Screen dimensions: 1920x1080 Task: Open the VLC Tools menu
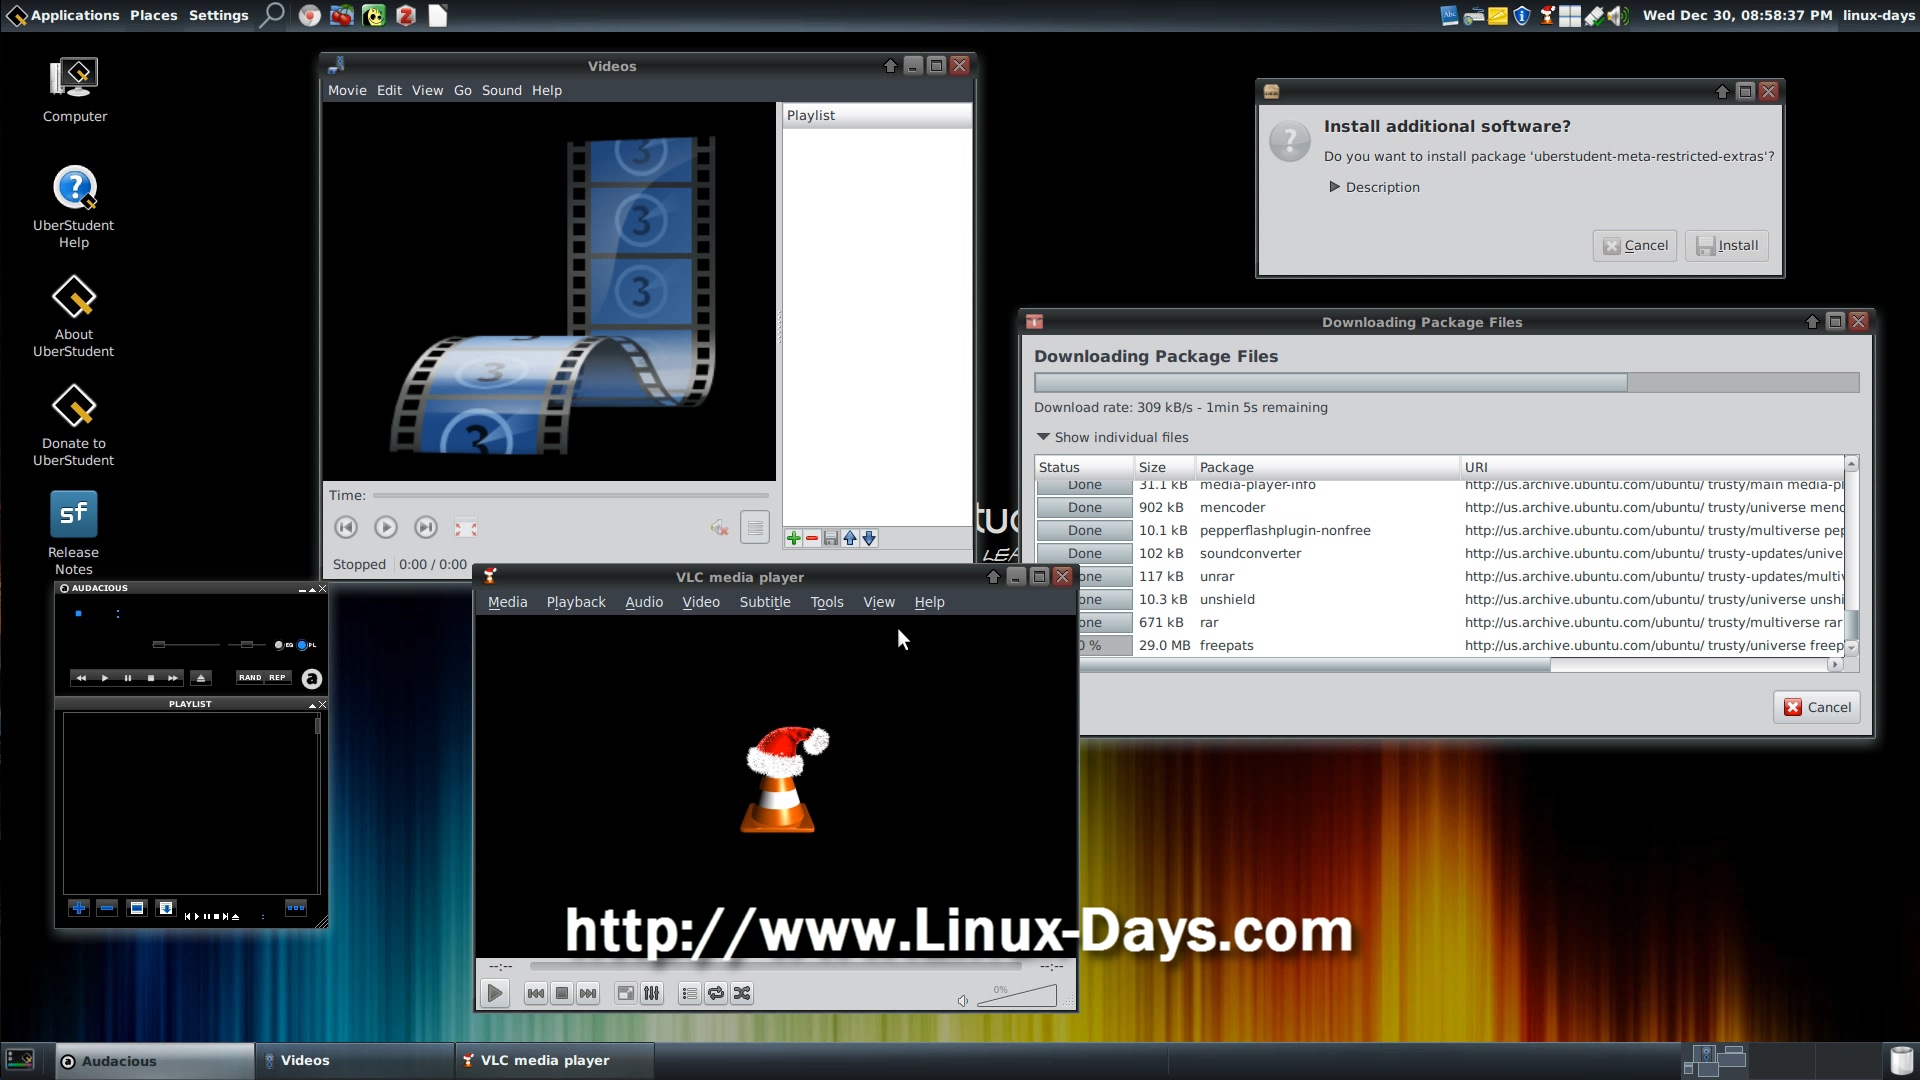point(827,602)
